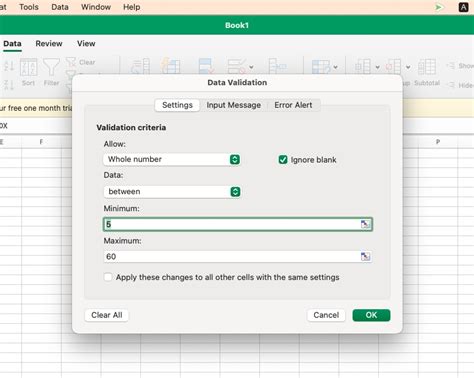Screen dimensions: 474x378
Task: Click Show Detail in the ribbon
Action: coord(461,66)
